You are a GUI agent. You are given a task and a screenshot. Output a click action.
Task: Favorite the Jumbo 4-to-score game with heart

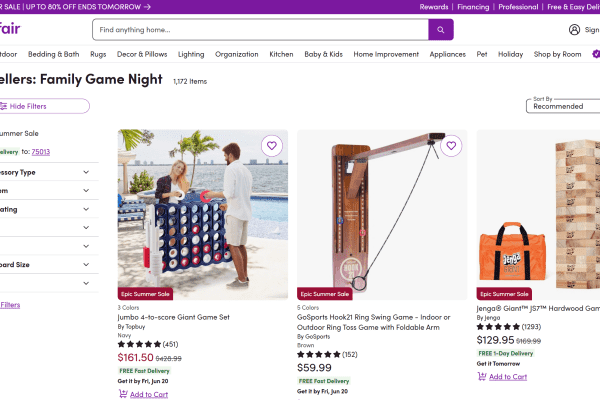[272, 145]
